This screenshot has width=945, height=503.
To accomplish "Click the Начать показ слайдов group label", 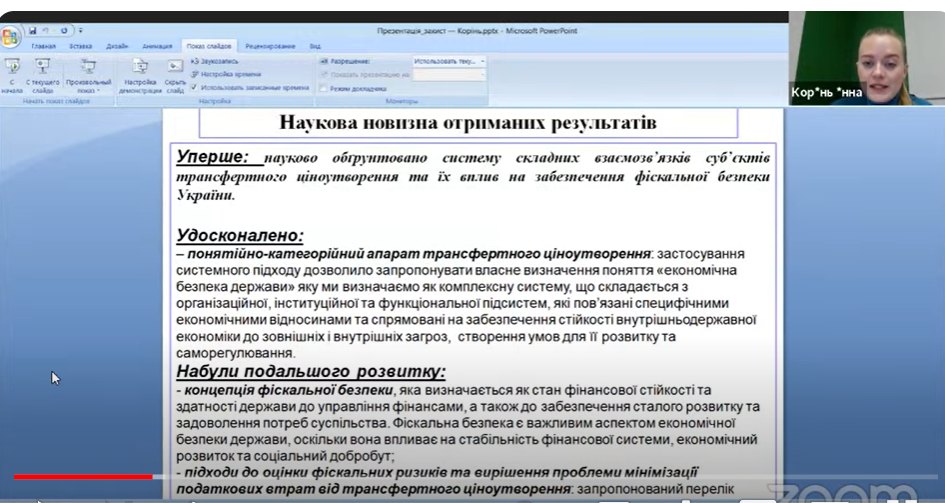I will (57, 101).
